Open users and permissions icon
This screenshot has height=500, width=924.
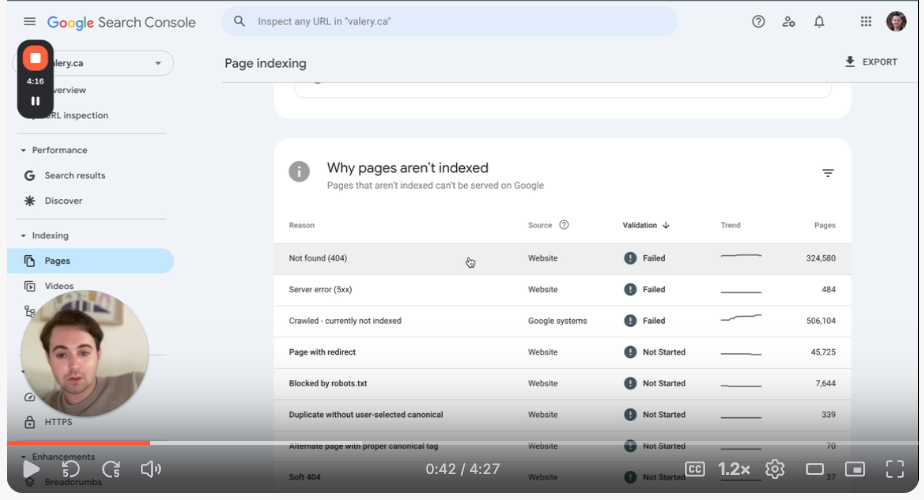point(788,22)
